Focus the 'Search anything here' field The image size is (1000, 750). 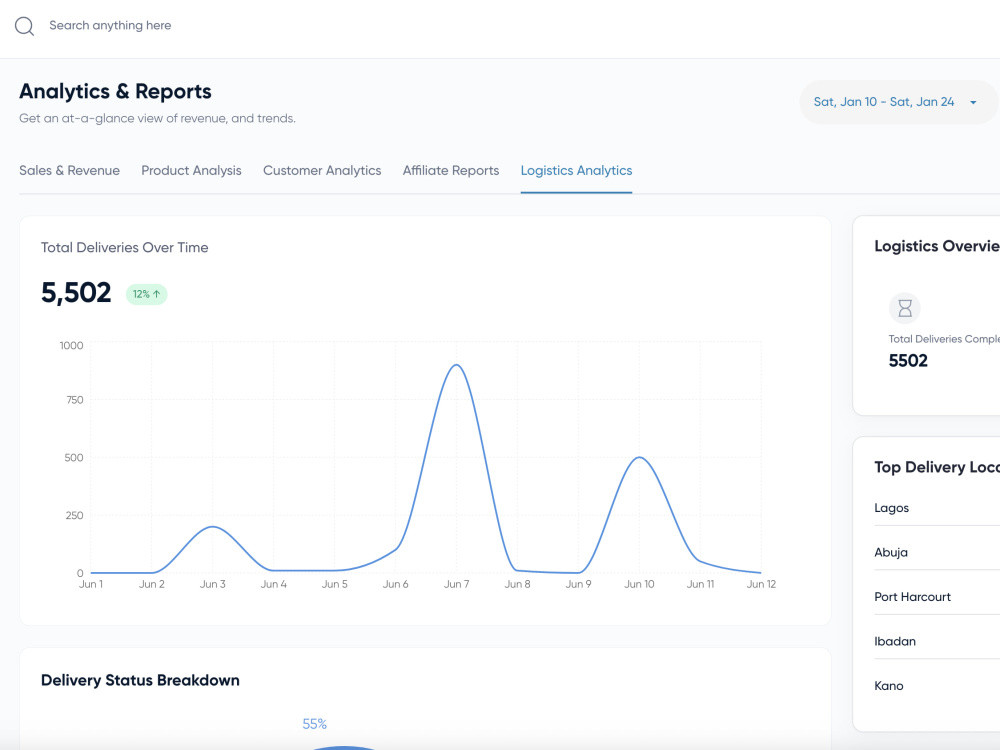(110, 26)
